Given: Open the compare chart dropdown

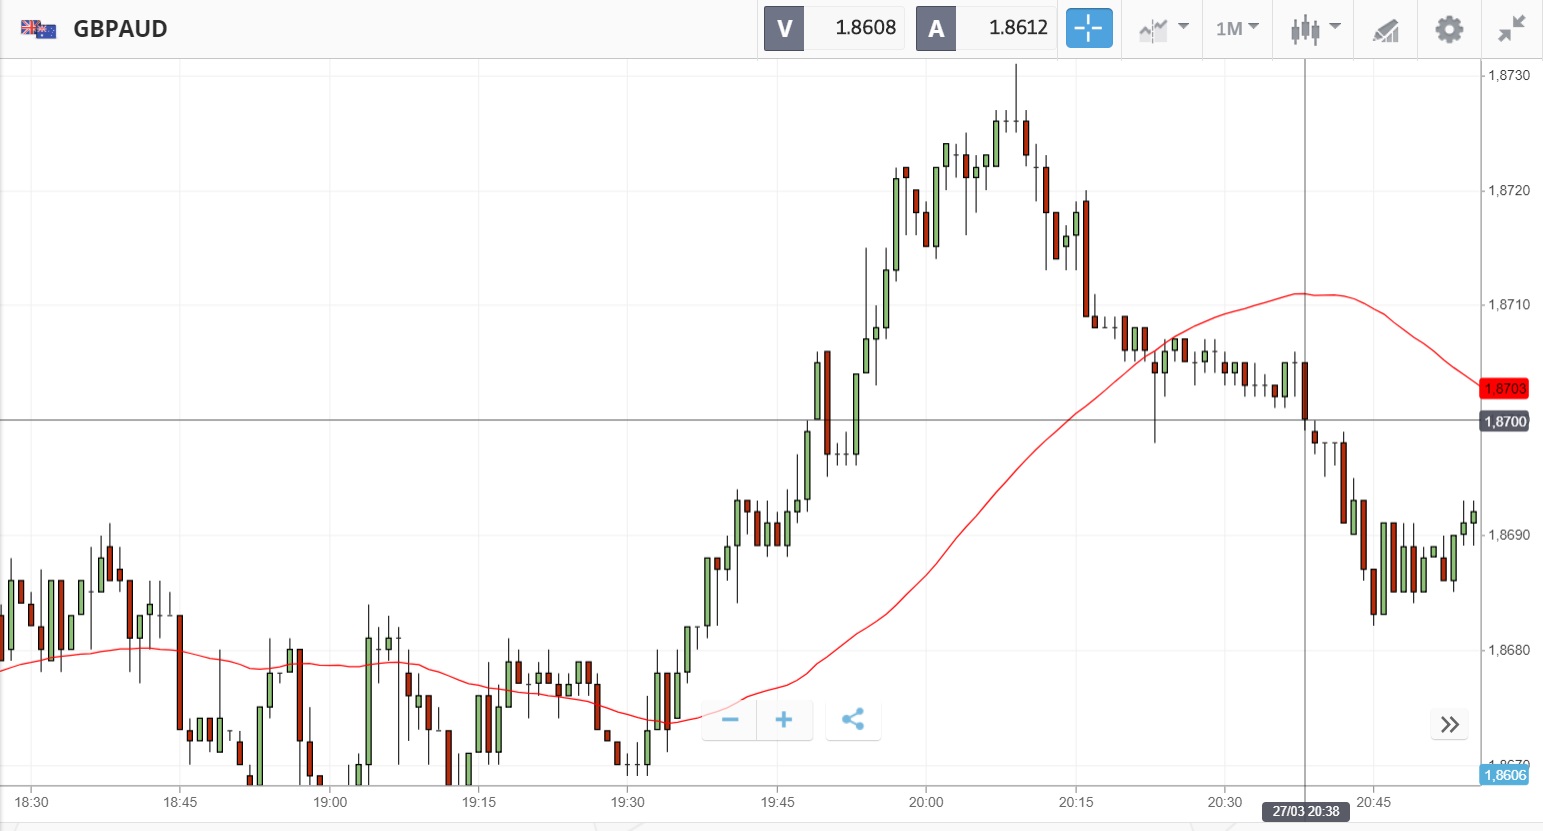Looking at the screenshot, I should (x=1162, y=28).
